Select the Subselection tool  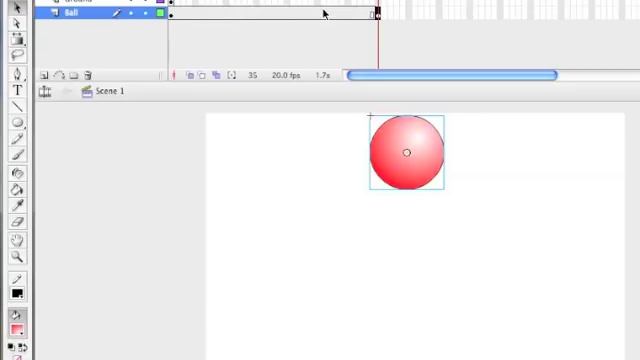click(17, 24)
